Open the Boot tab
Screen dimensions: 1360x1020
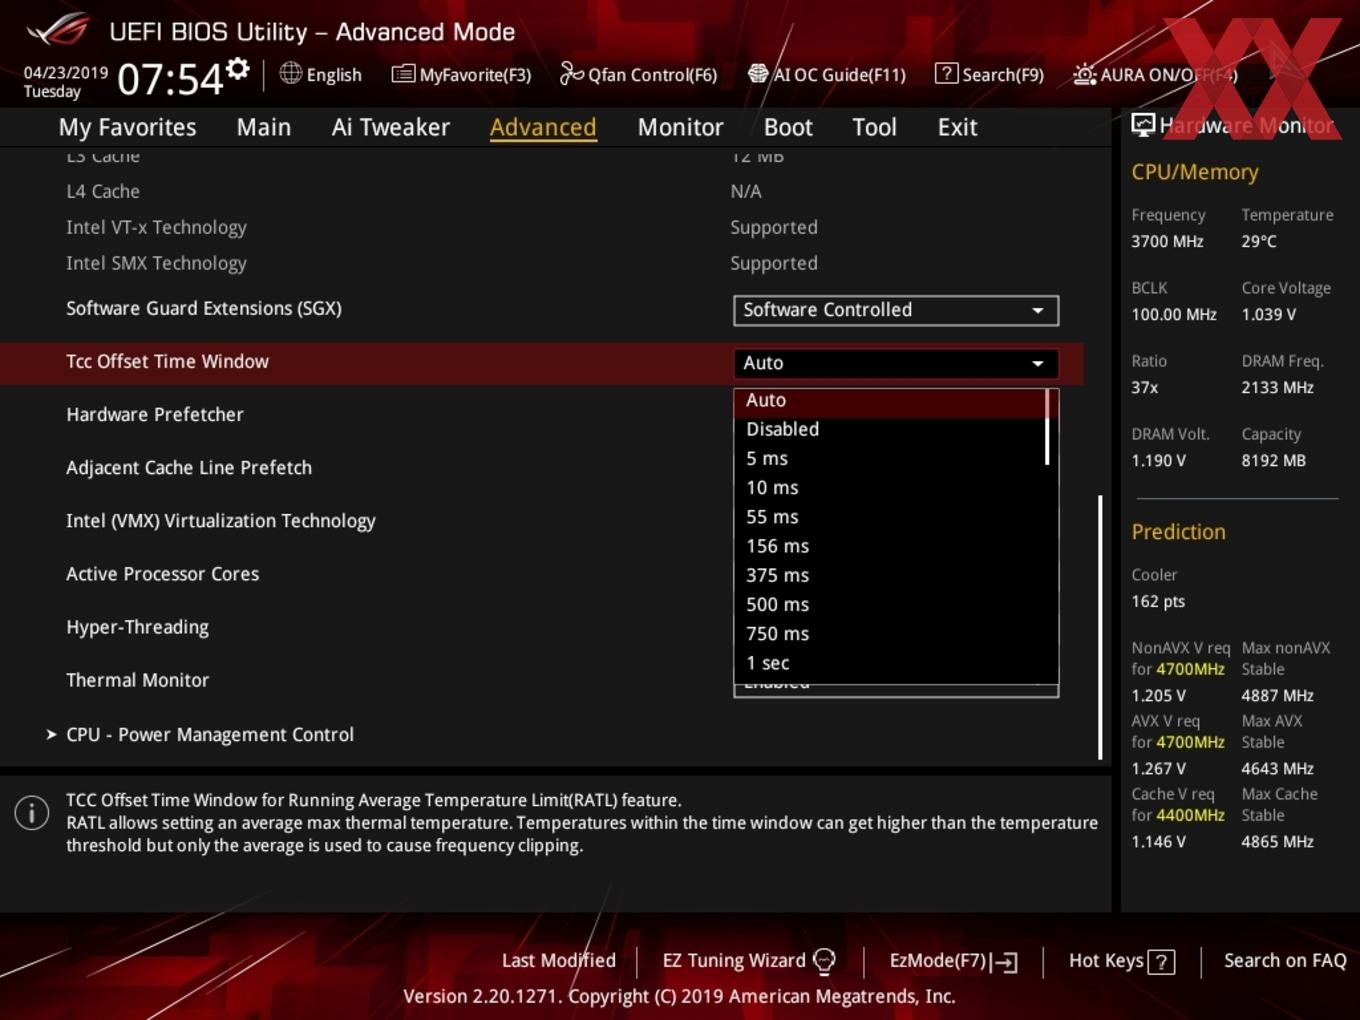tap(788, 127)
